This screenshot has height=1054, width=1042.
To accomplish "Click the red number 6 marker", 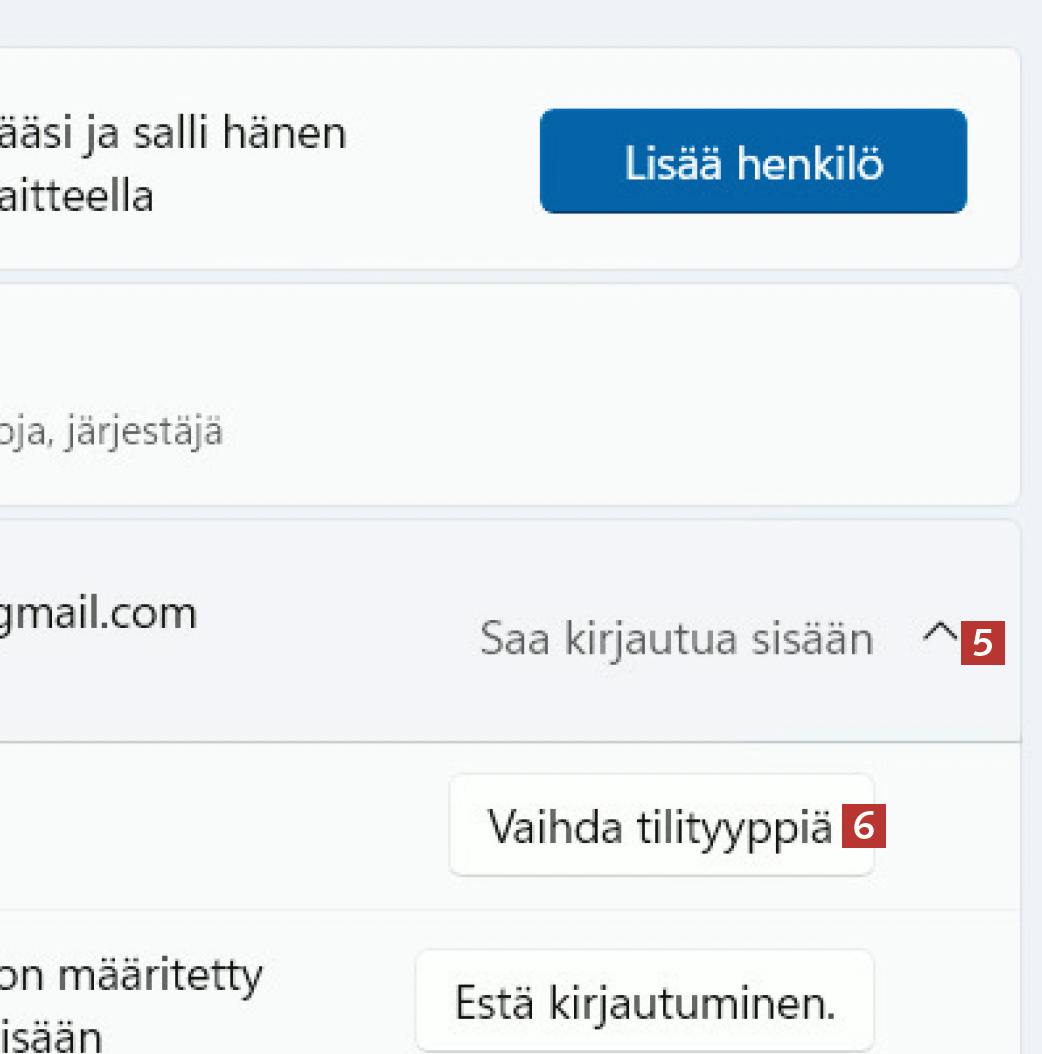I will click(x=865, y=827).
